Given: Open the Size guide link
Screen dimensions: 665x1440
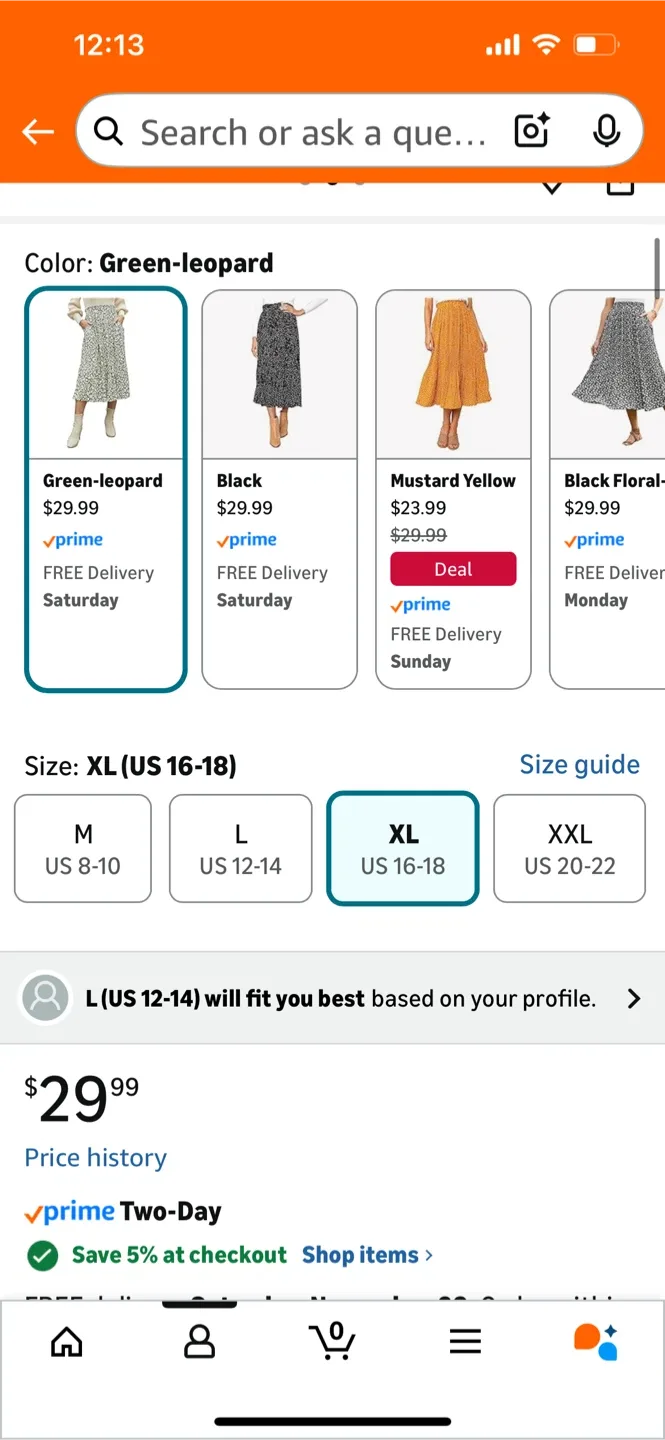Looking at the screenshot, I should point(579,765).
